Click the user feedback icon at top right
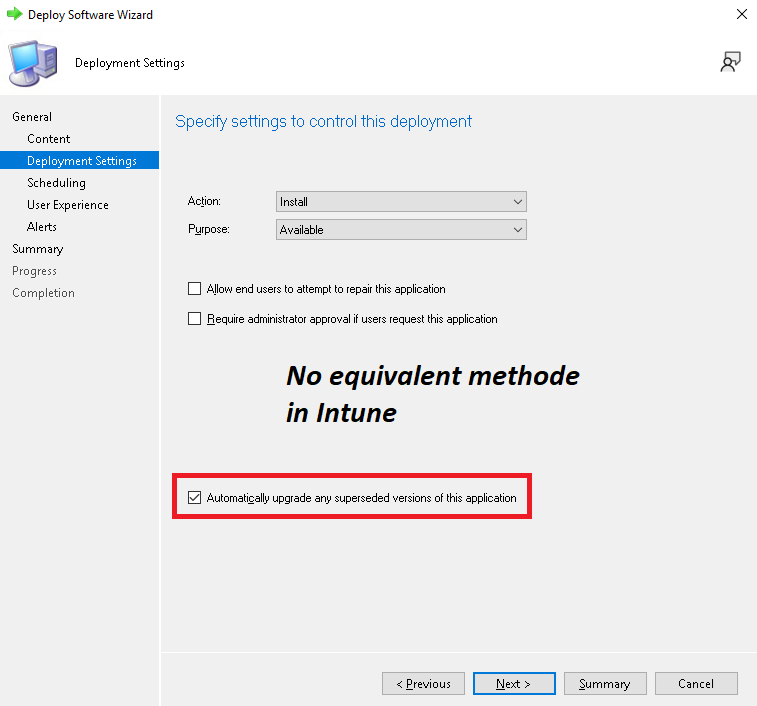The image size is (757, 706). pyautogui.click(x=730, y=62)
